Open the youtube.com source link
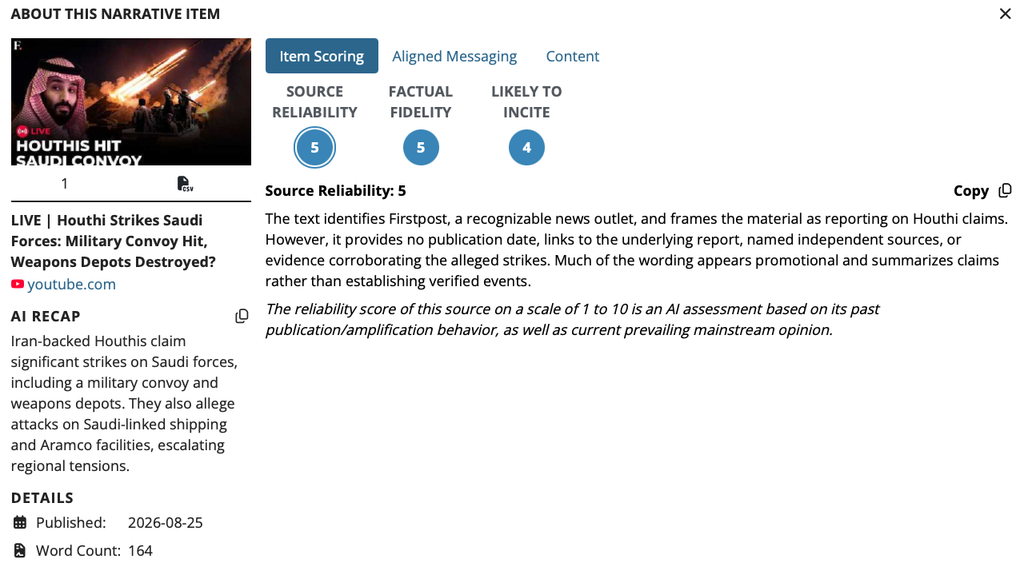 [71, 284]
